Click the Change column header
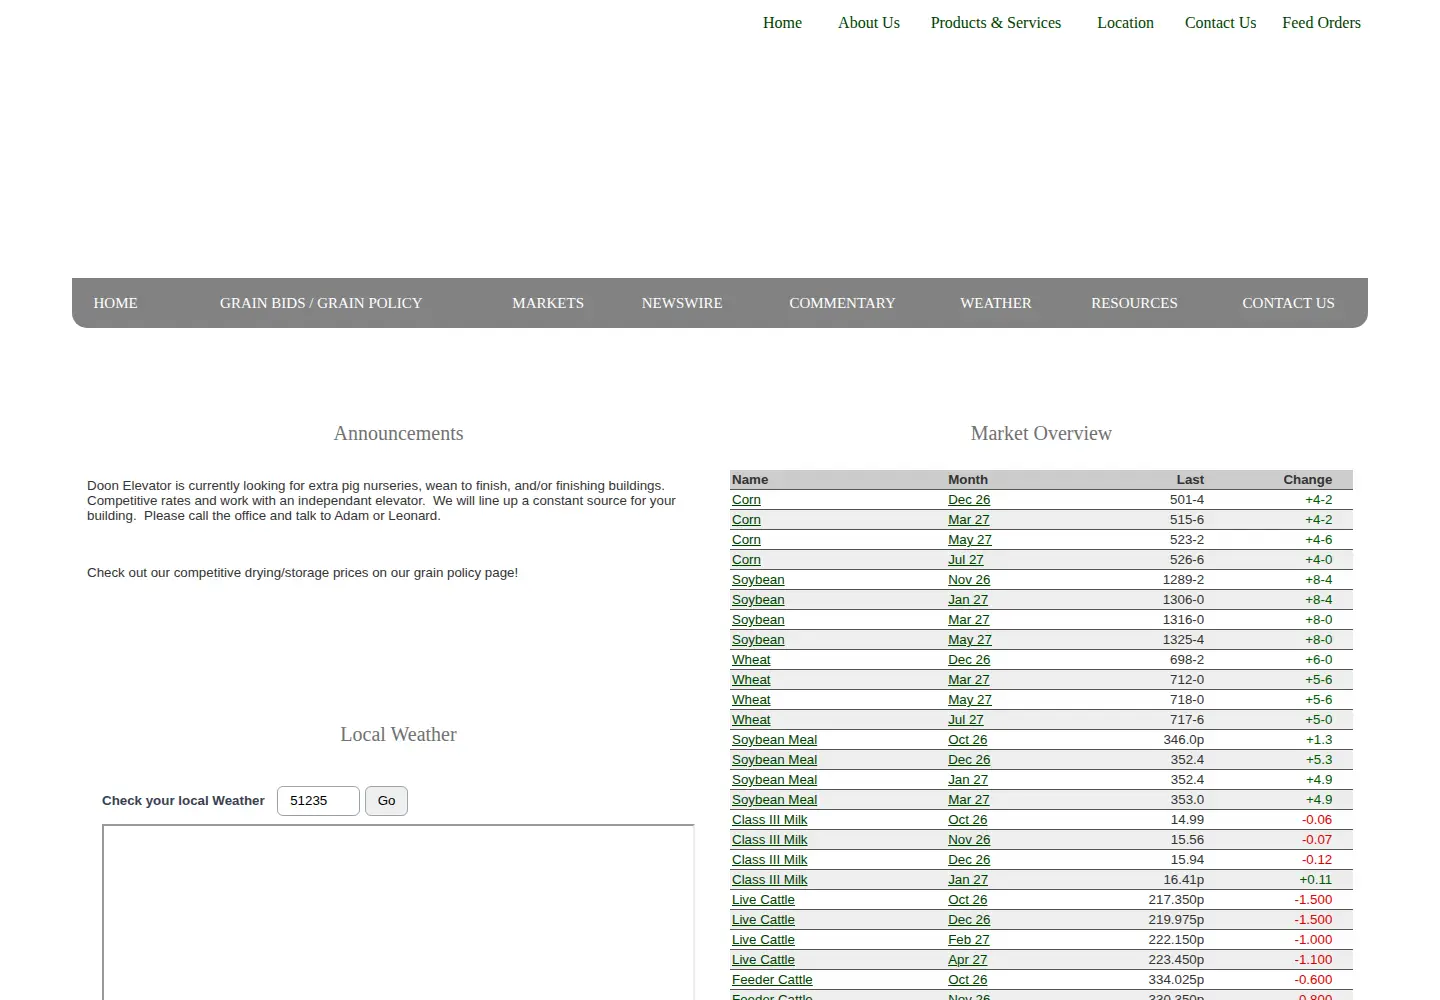Image resolution: width=1440 pixels, height=1000 pixels. click(x=1308, y=480)
